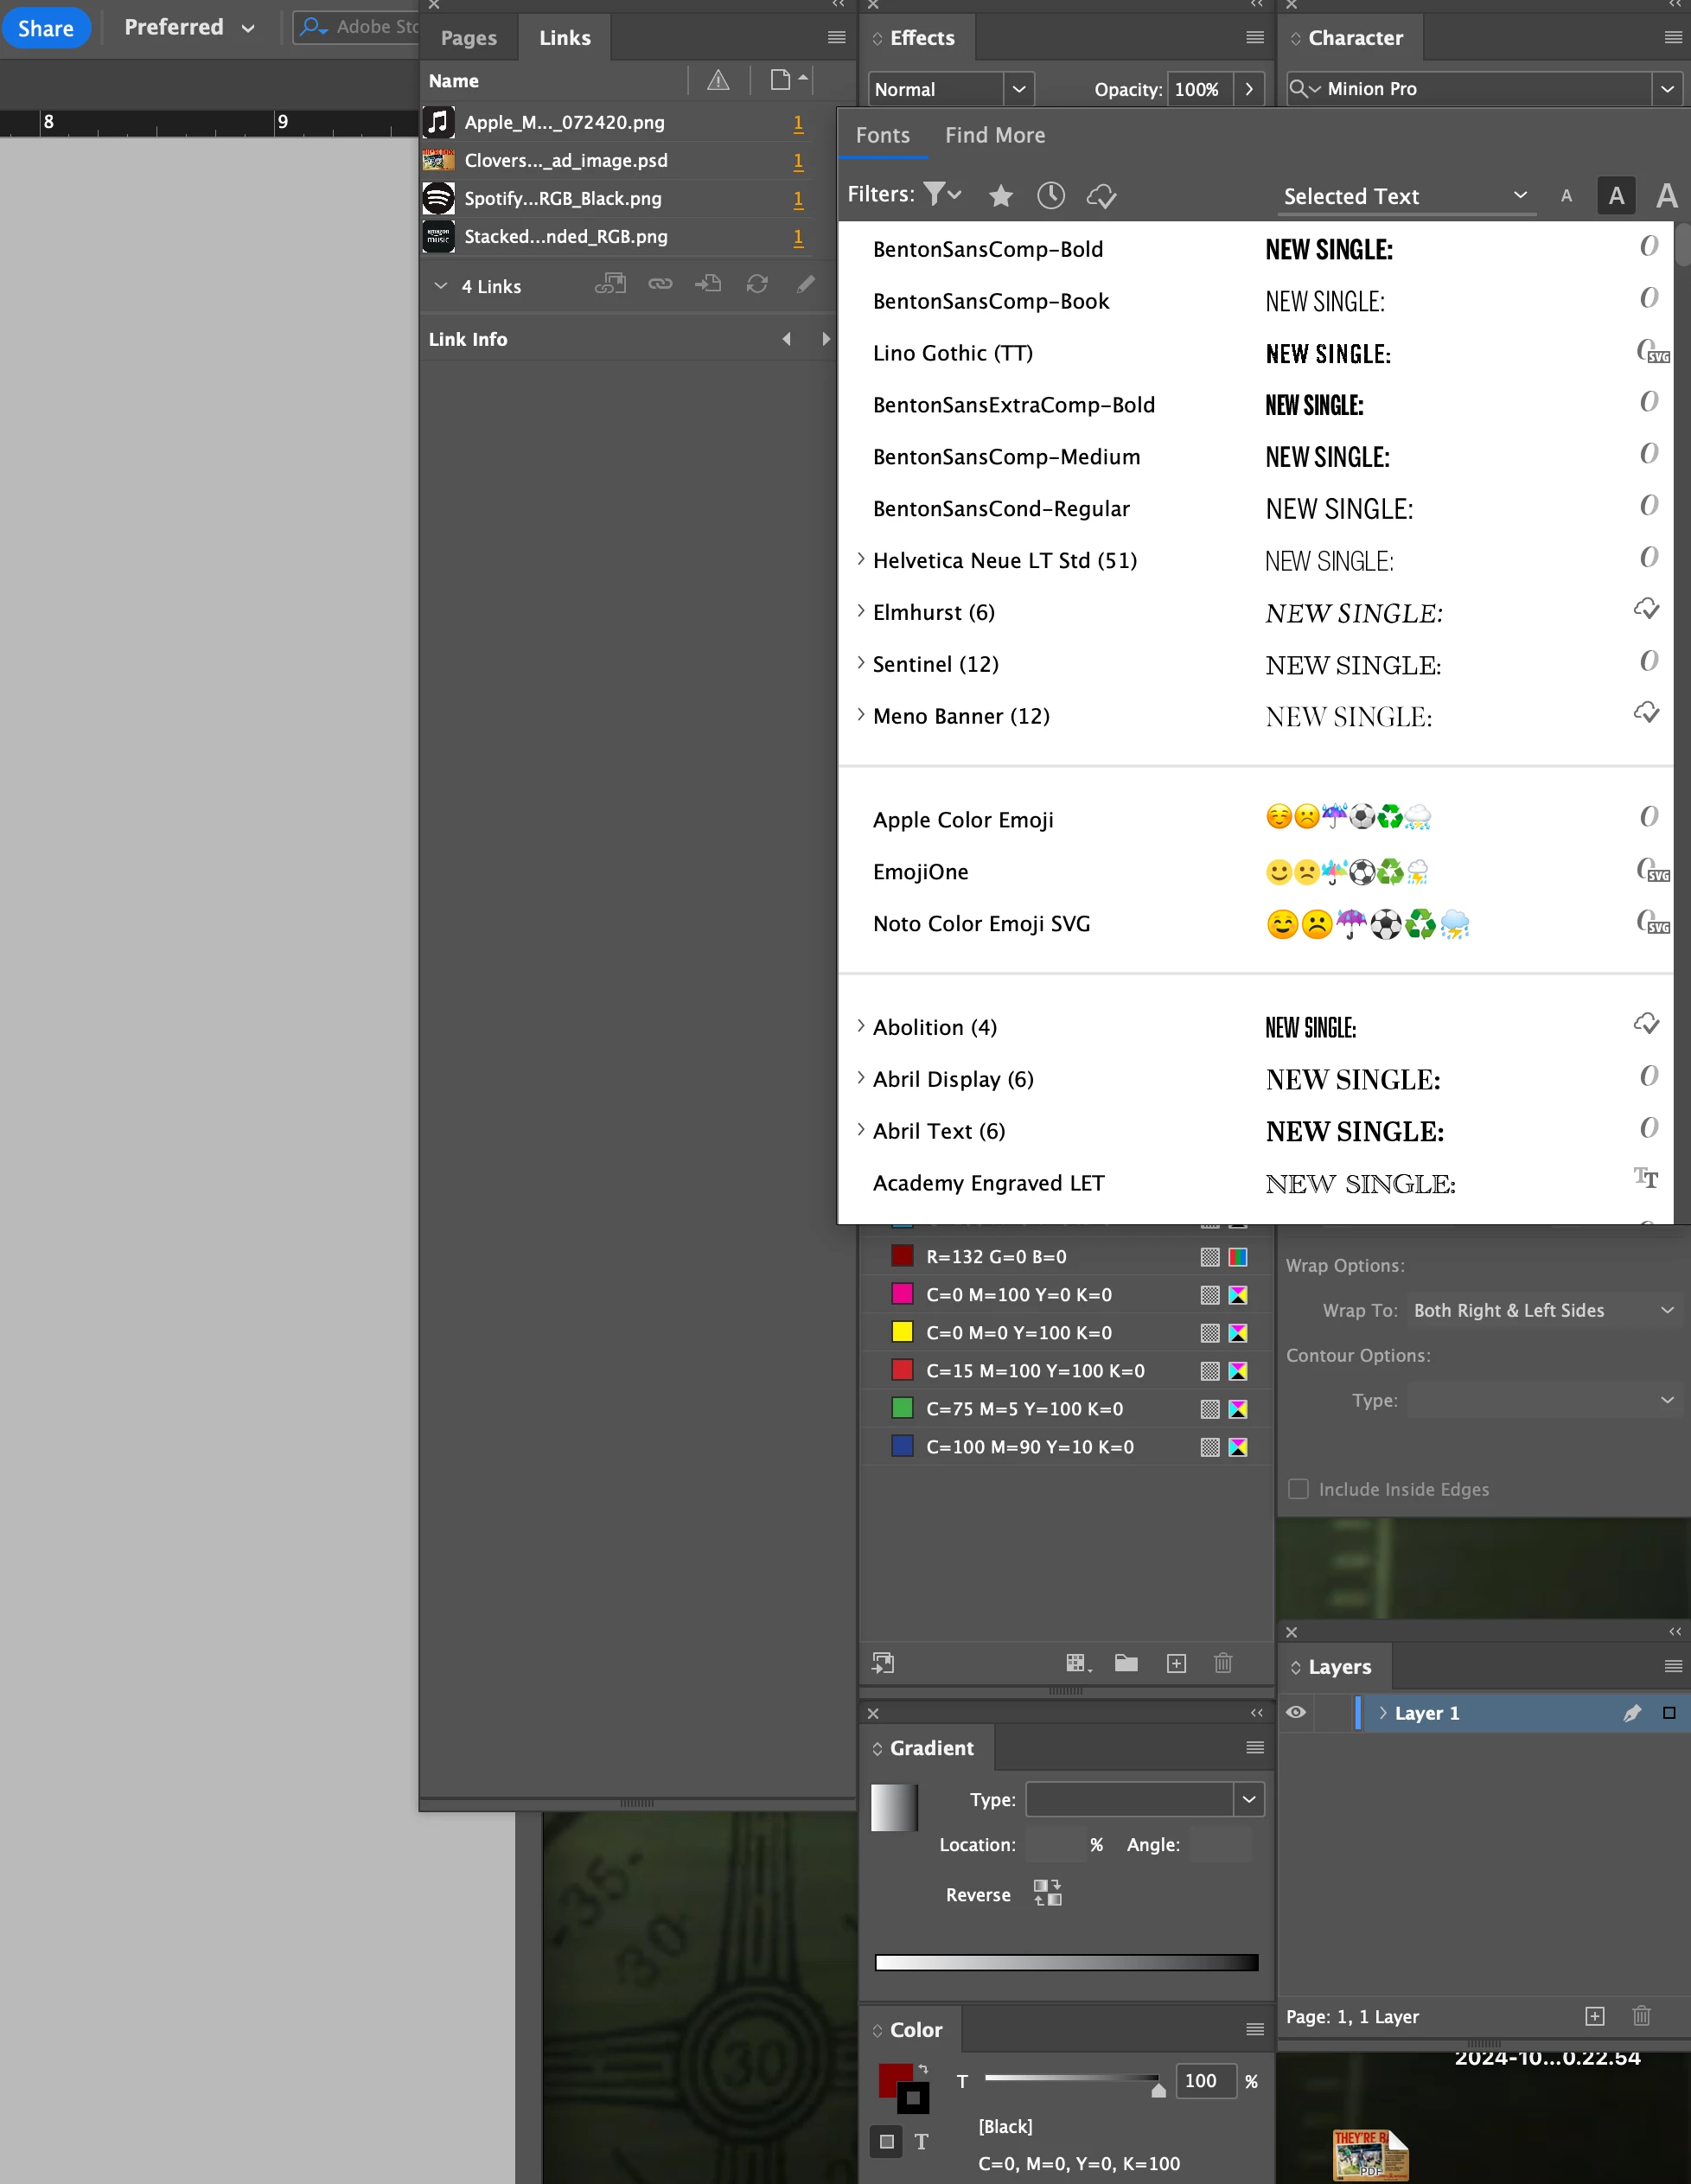Image resolution: width=1691 pixels, height=2184 pixels.
Task: Enable the Include Inside Edges checkbox
Action: pyautogui.click(x=1298, y=1489)
